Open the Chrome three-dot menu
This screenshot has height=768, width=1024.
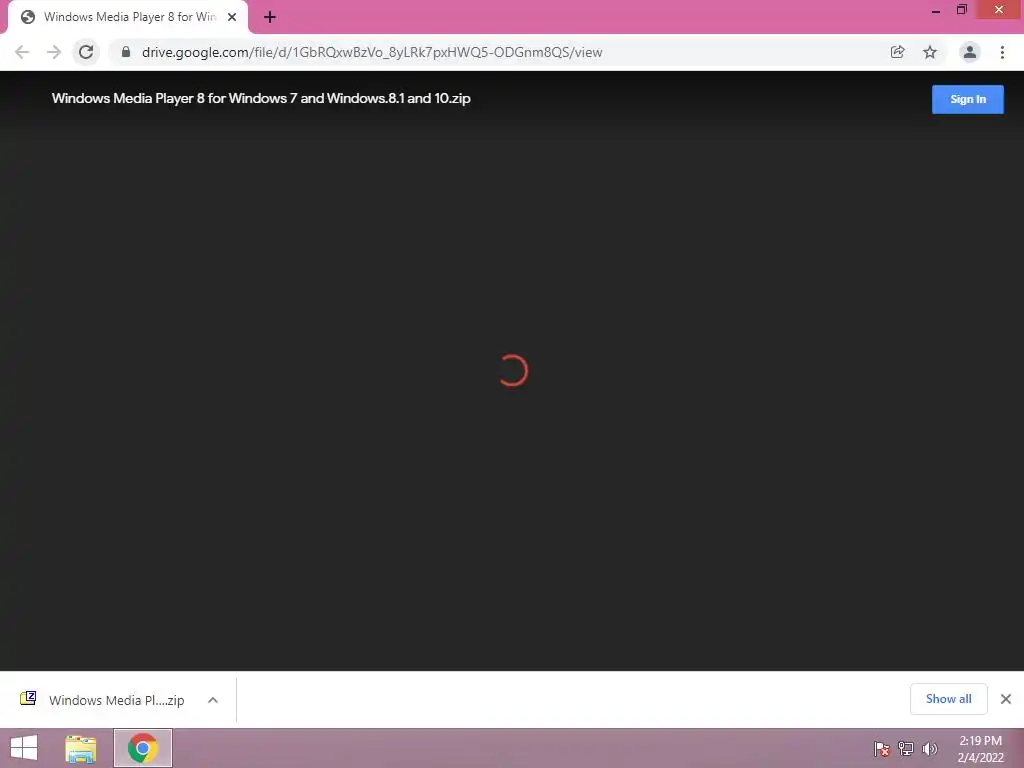coord(1002,52)
